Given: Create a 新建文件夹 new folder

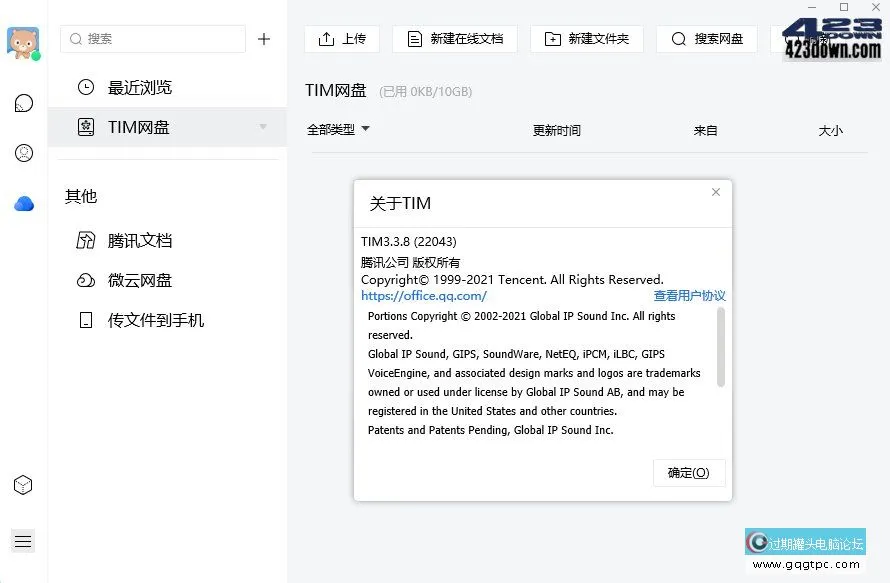Looking at the screenshot, I should [586, 39].
